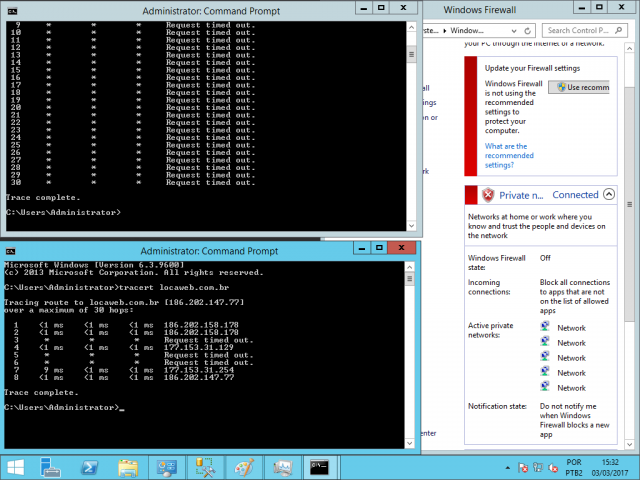Maximize the bottom Command Prompt window
The width and height of the screenshot is (640, 480).
click(379, 248)
